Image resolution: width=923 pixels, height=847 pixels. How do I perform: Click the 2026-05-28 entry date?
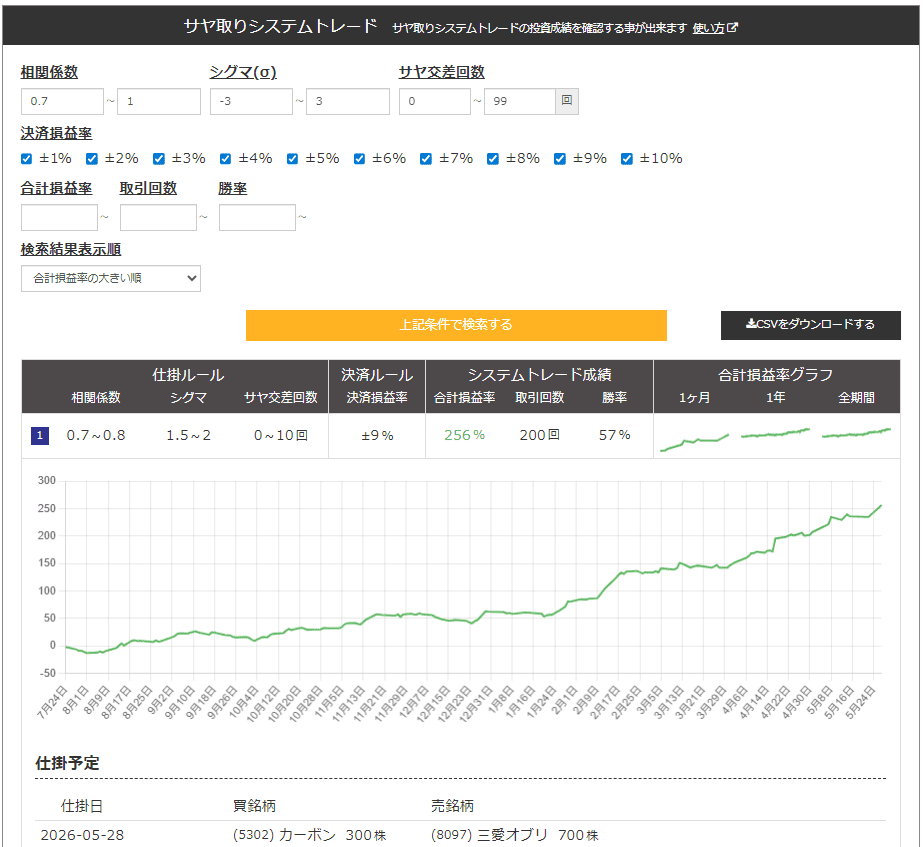[82, 835]
